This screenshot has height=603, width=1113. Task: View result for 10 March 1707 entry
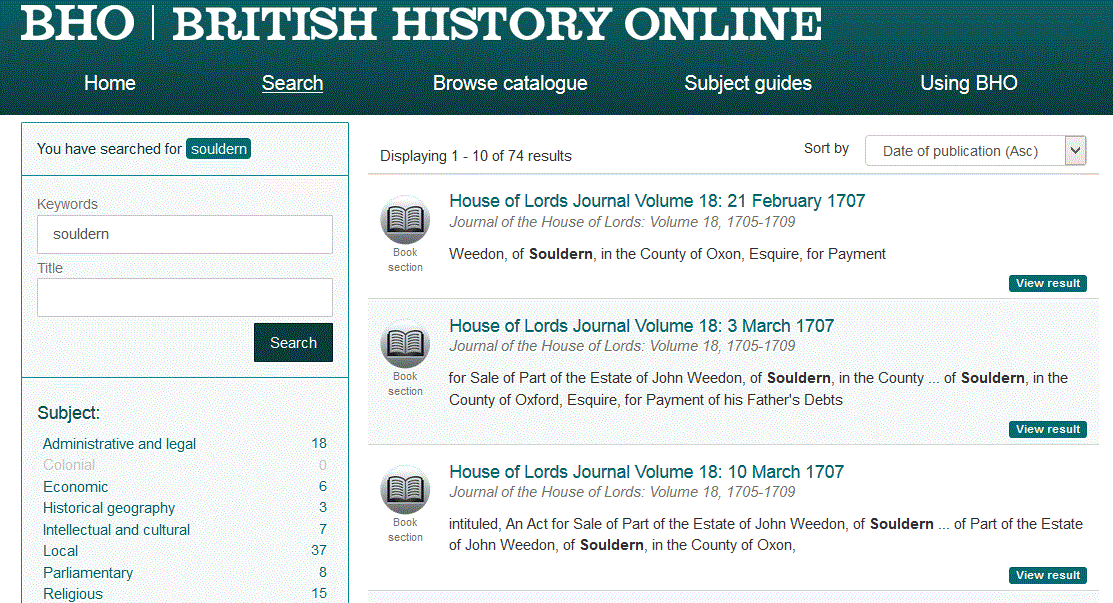tap(1048, 575)
